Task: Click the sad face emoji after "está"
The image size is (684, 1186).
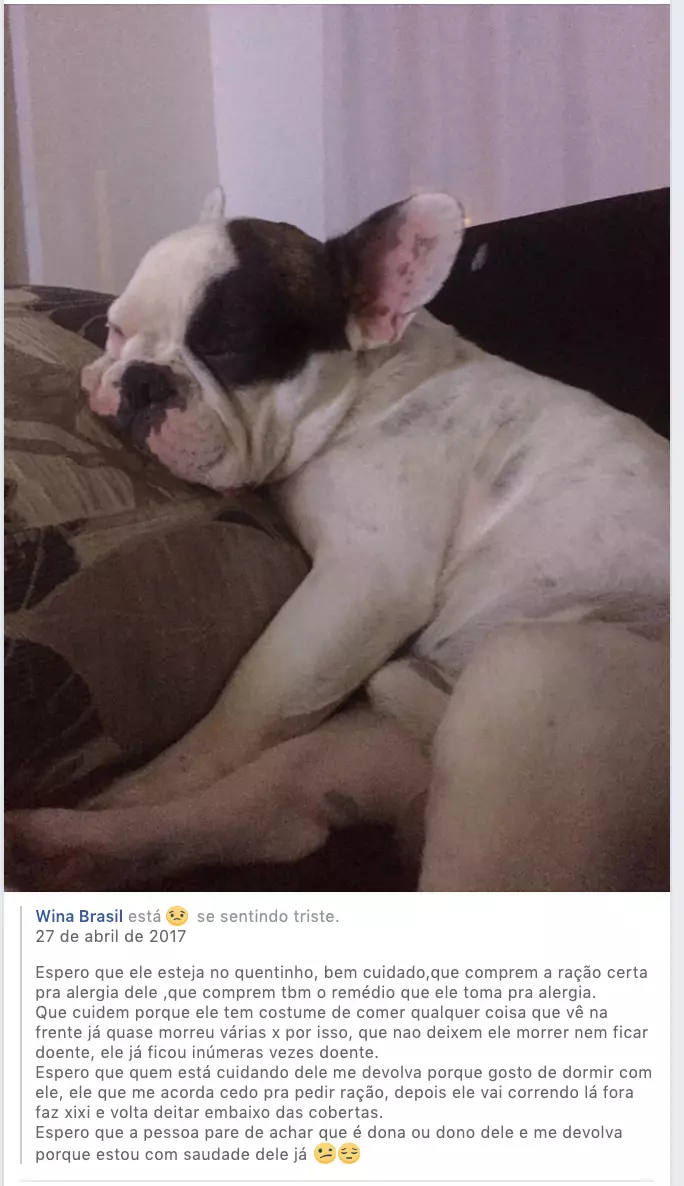Action: tap(176, 916)
